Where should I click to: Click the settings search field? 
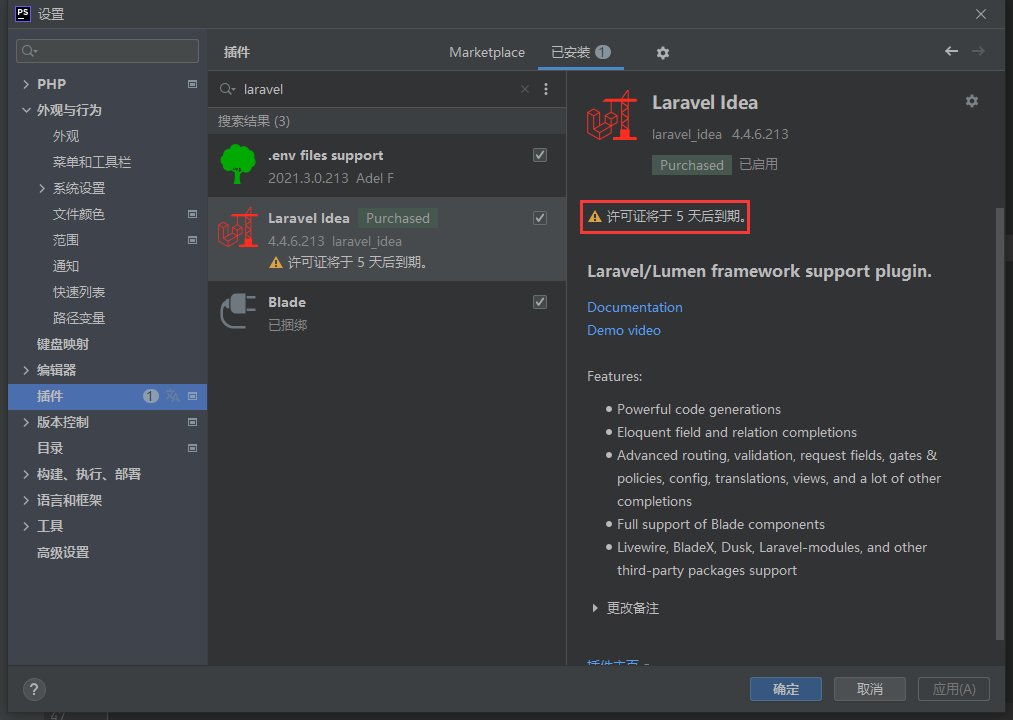107,50
